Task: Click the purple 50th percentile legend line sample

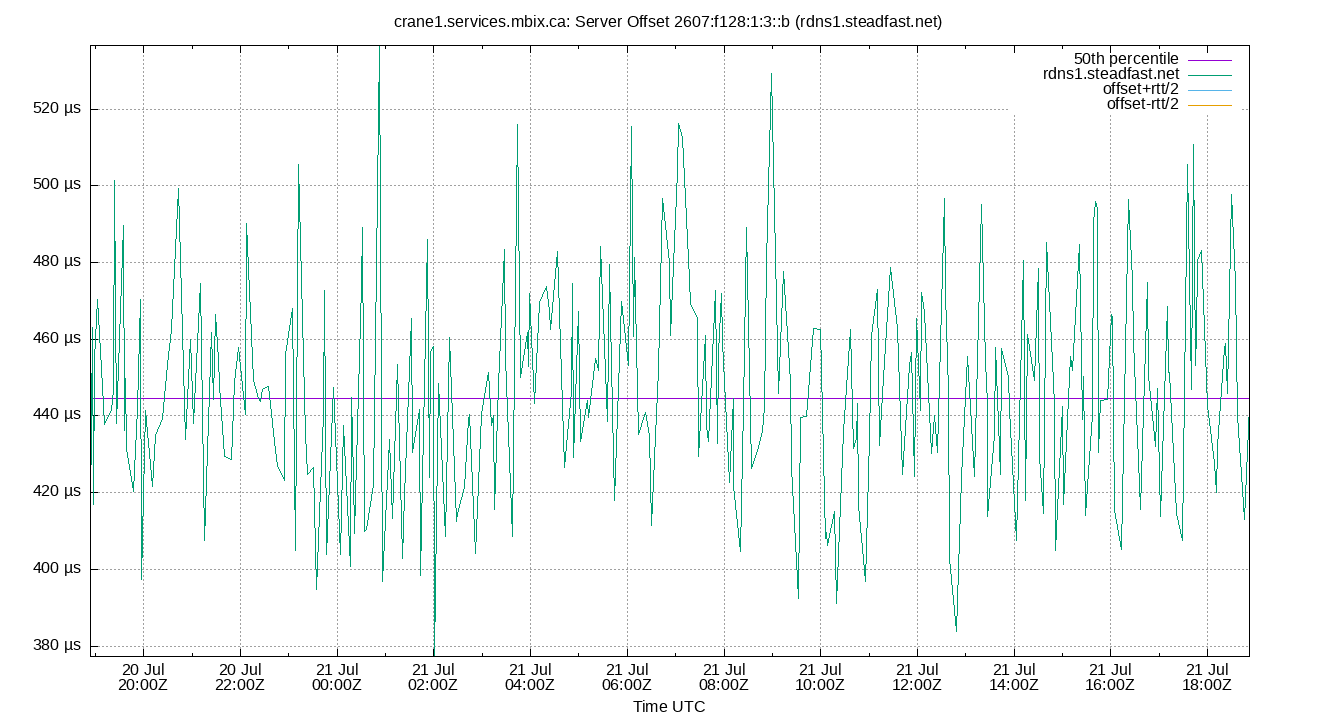Action: pyautogui.click(x=1210, y=59)
